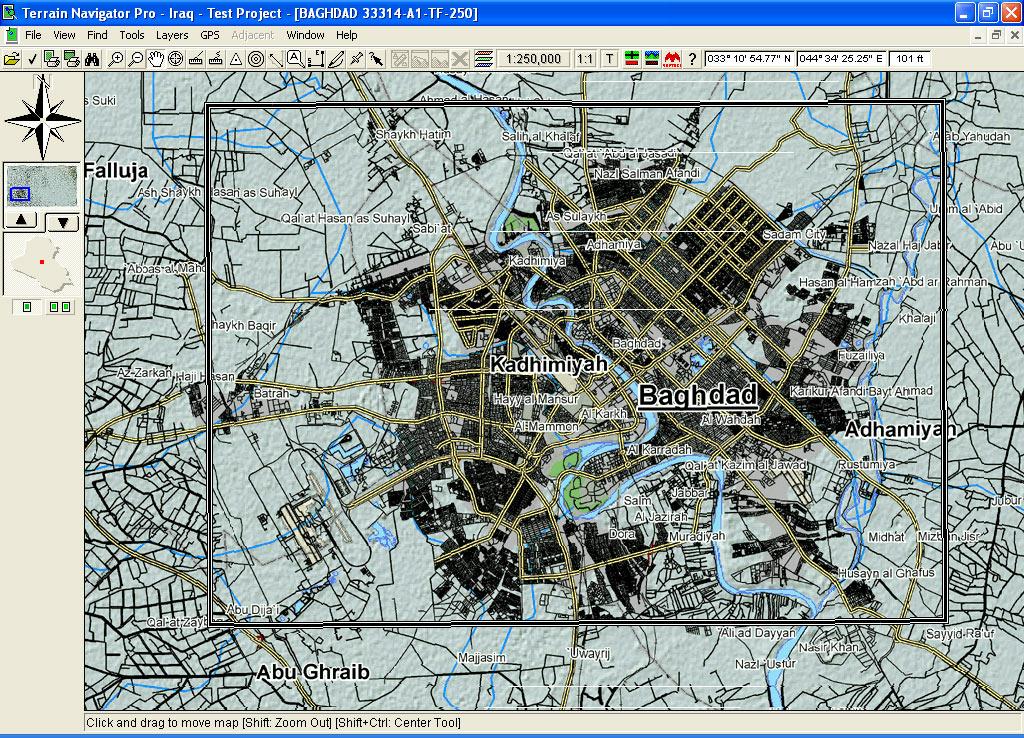
Task: Open the GPS menu
Action: pos(210,35)
